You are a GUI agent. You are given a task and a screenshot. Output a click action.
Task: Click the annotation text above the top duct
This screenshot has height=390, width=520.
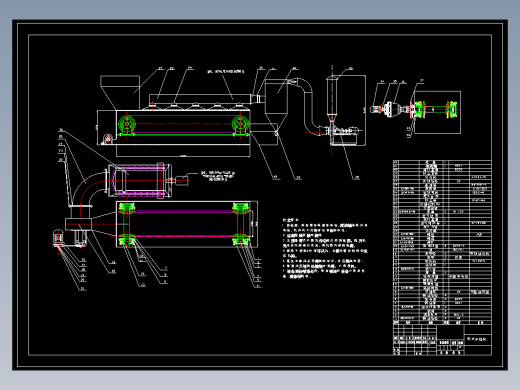tap(226, 71)
